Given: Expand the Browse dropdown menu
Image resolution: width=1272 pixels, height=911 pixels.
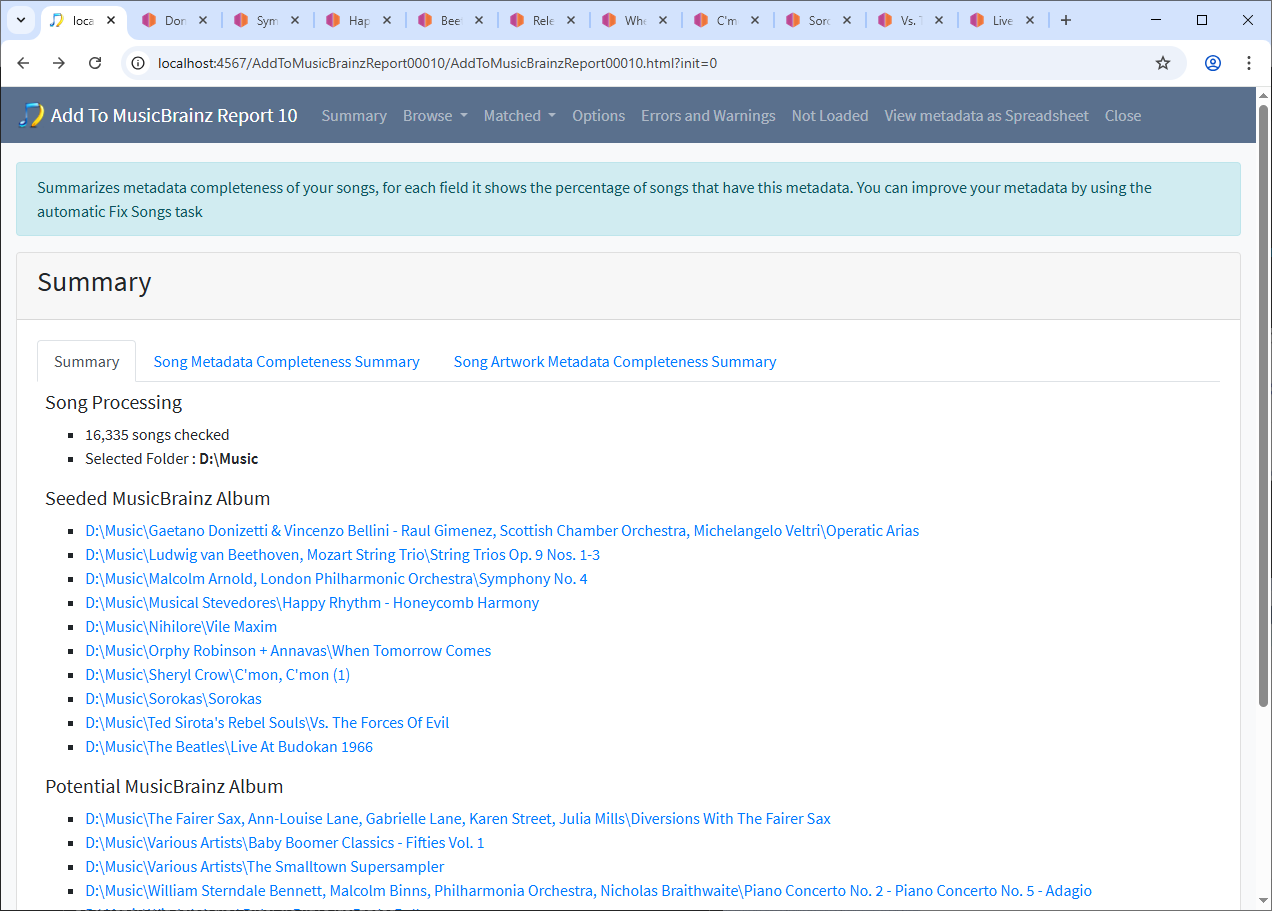Looking at the screenshot, I should [435, 116].
